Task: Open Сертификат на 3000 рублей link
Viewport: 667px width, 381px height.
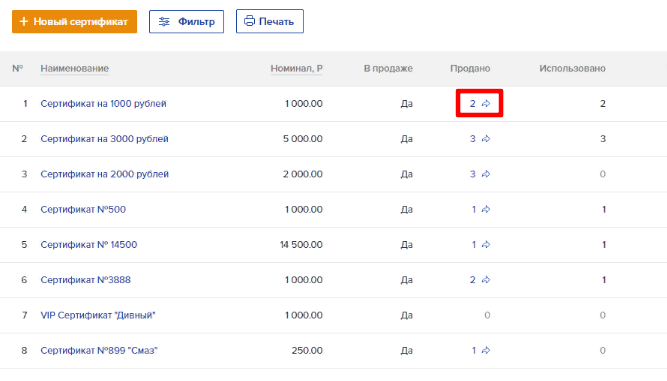Action: tap(105, 139)
